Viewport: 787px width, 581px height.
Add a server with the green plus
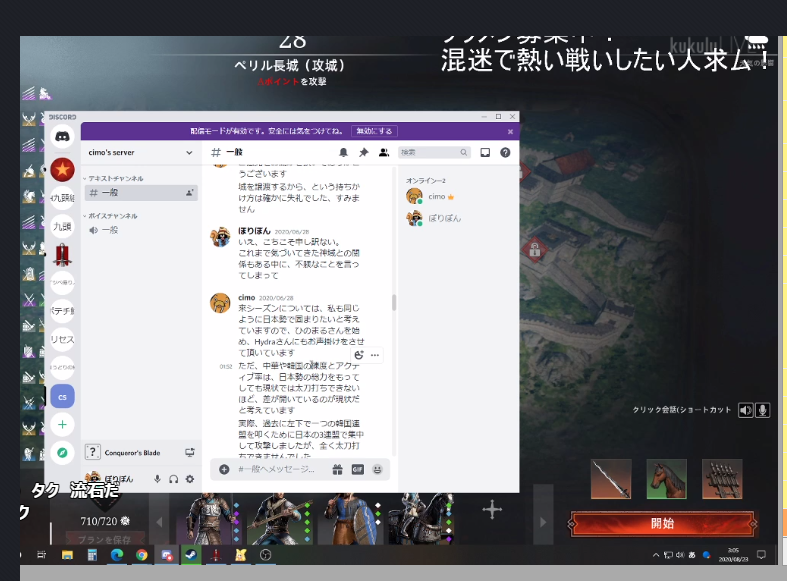[x=62, y=424]
